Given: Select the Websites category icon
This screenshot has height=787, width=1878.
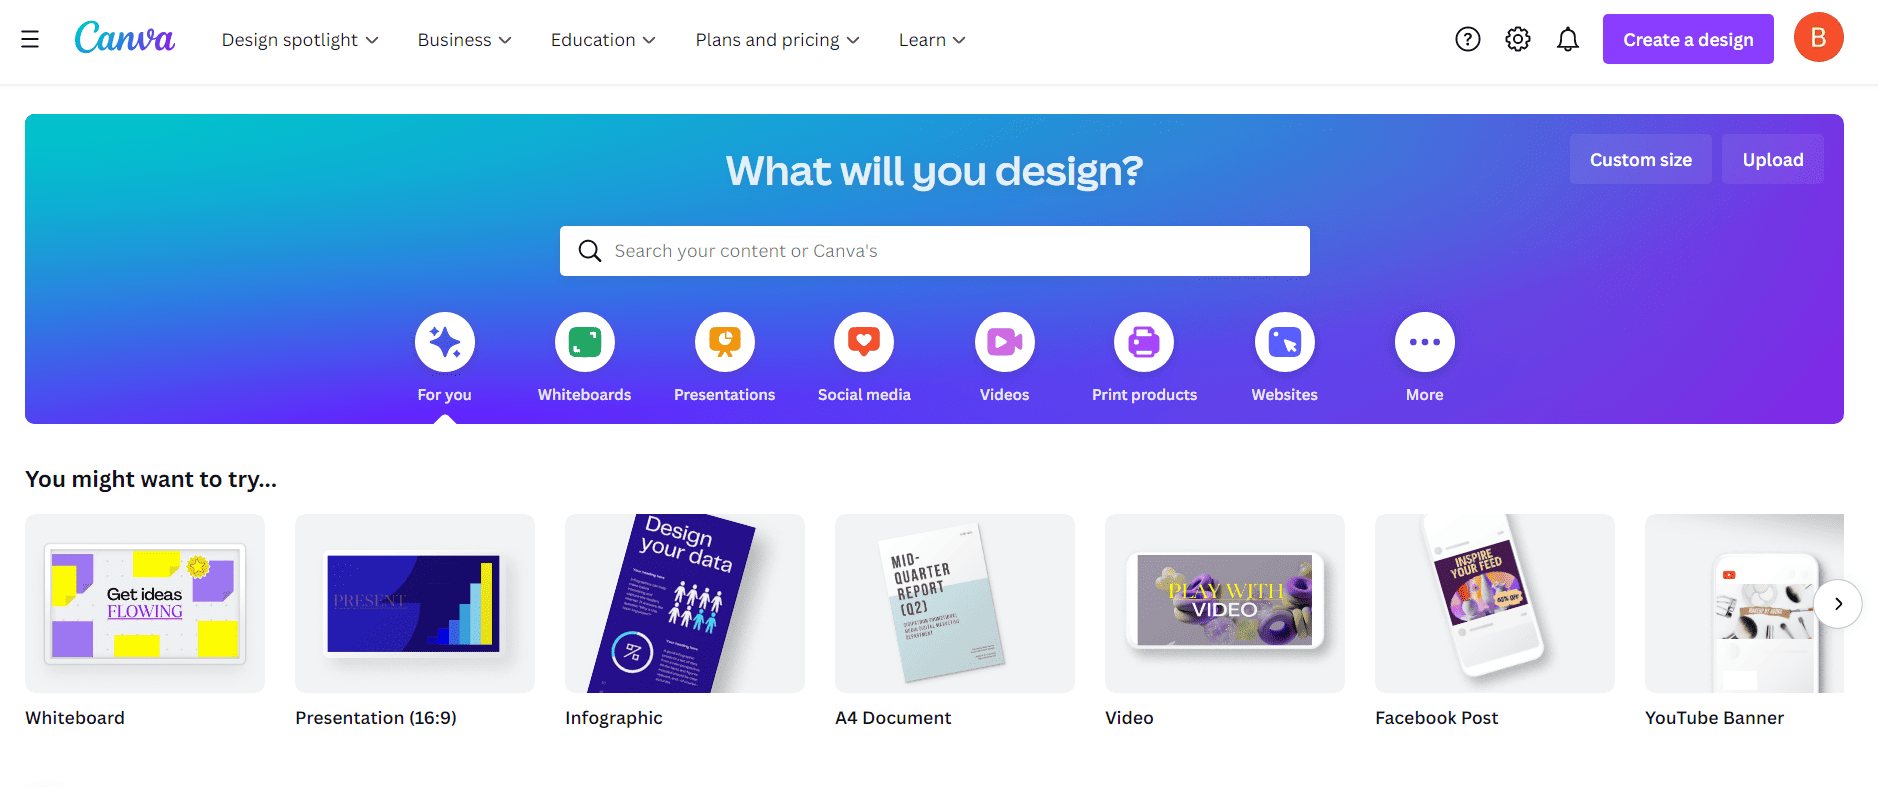Looking at the screenshot, I should click(1285, 342).
